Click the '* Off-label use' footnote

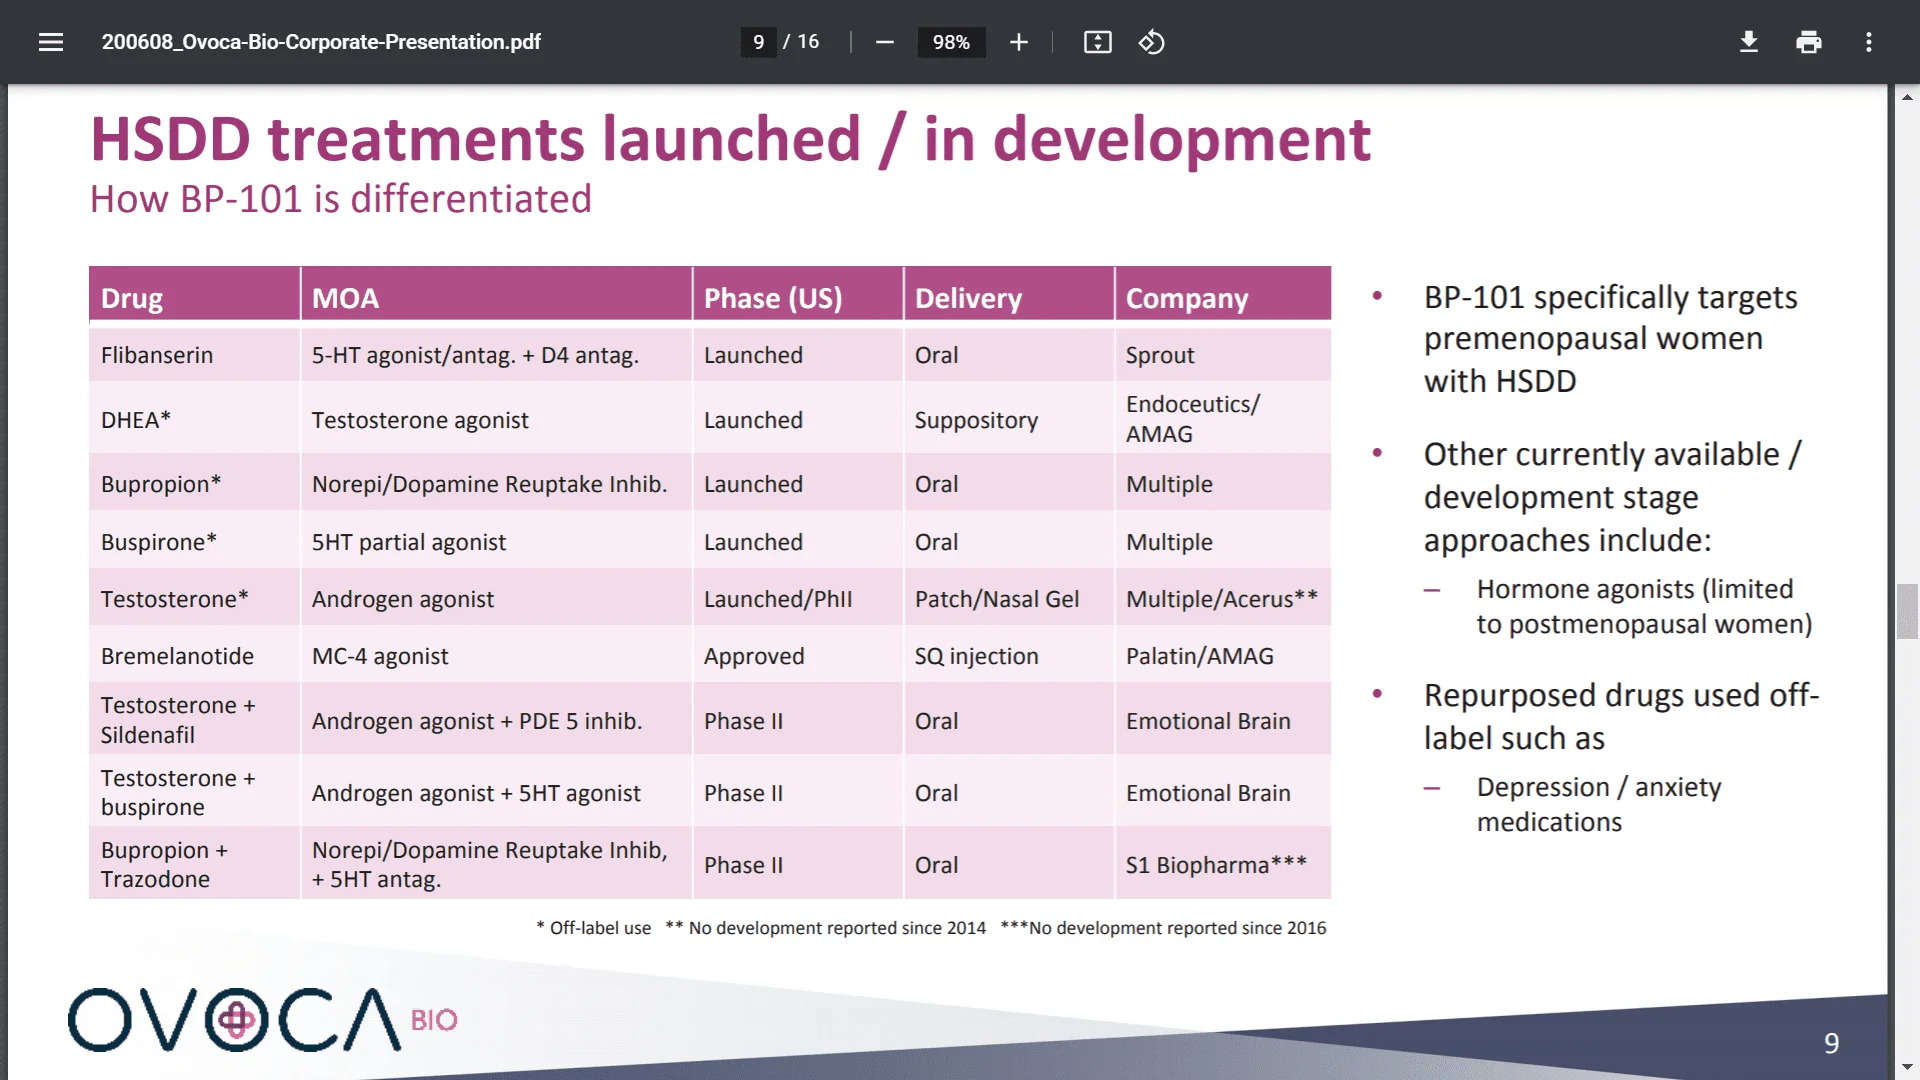coord(594,928)
